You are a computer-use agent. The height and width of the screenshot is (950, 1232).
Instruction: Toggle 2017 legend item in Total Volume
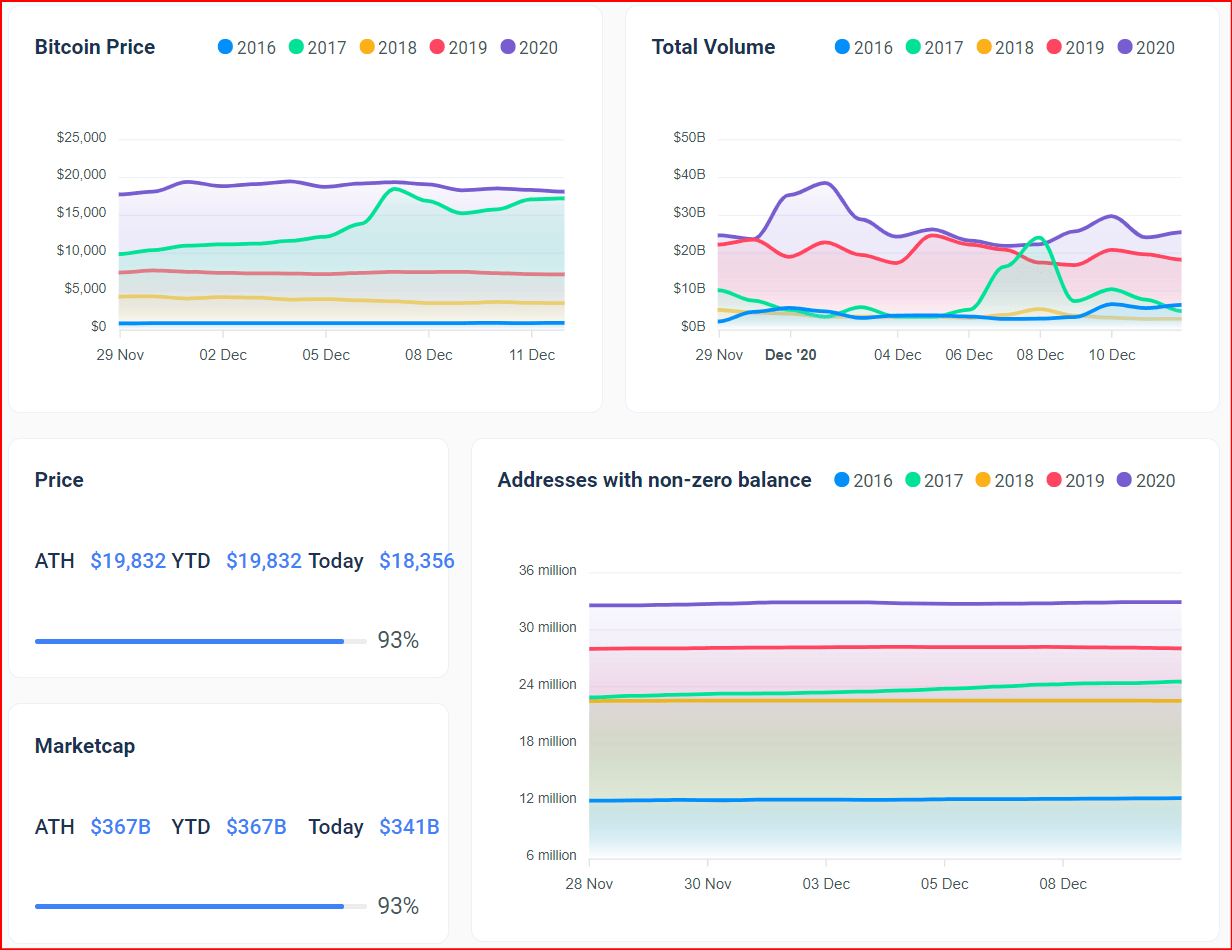click(x=934, y=47)
